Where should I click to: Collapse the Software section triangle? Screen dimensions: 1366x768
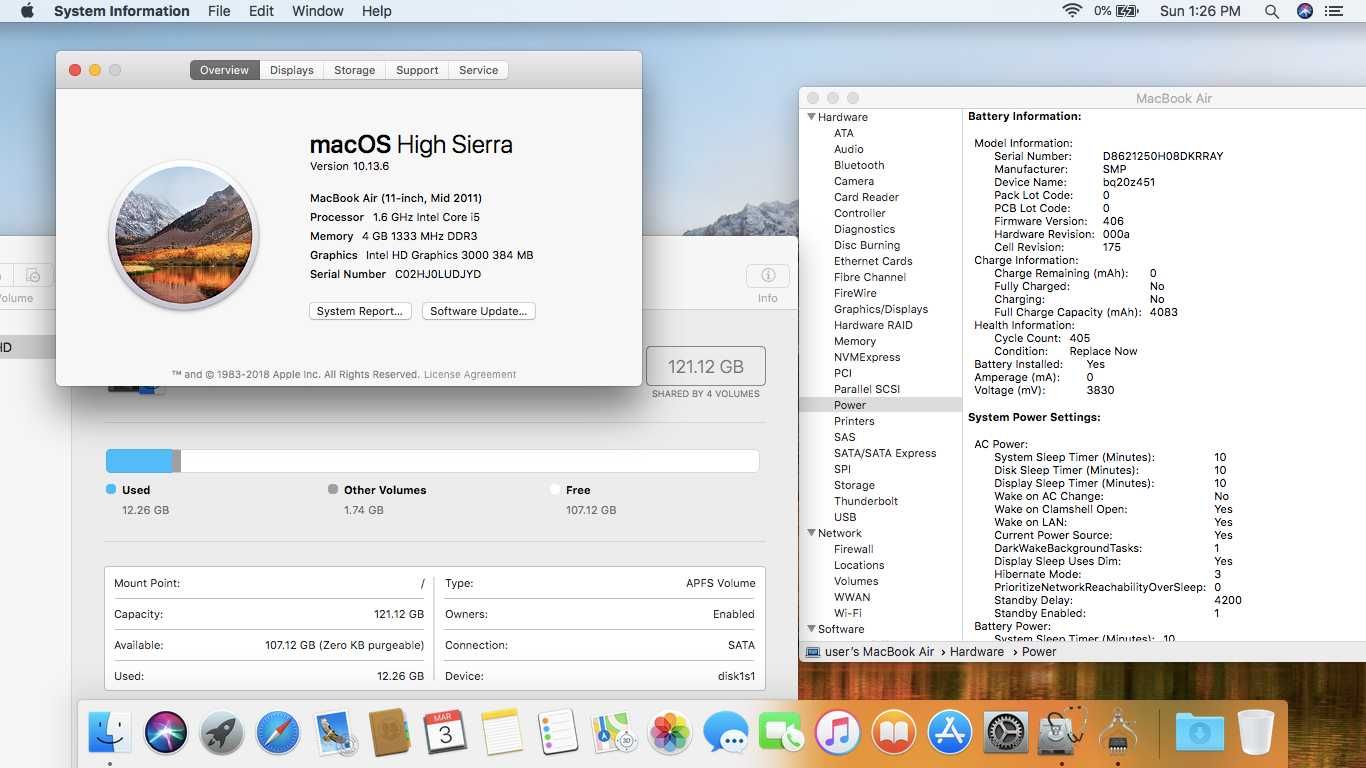click(x=811, y=629)
